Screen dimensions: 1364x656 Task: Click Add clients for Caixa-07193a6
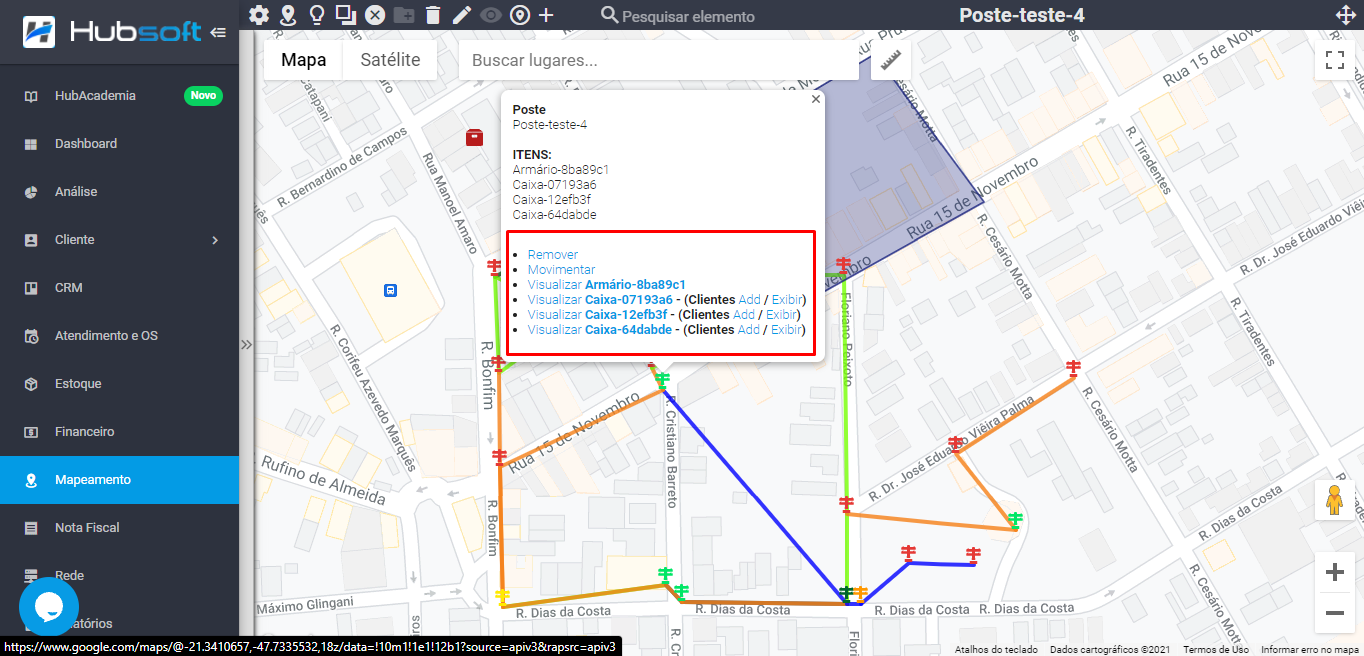point(749,300)
